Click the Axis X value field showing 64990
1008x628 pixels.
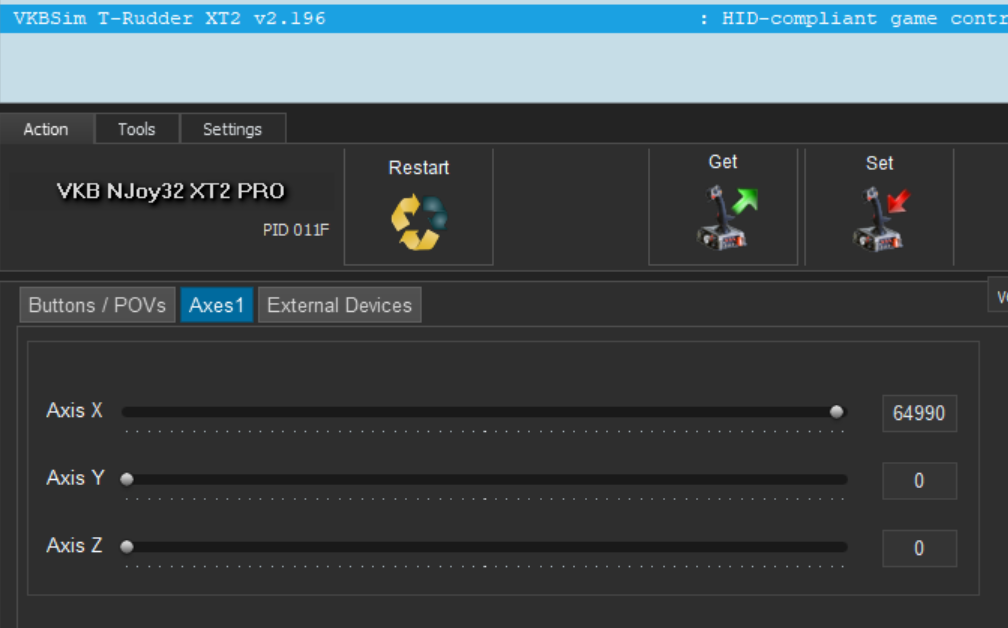[x=919, y=413]
